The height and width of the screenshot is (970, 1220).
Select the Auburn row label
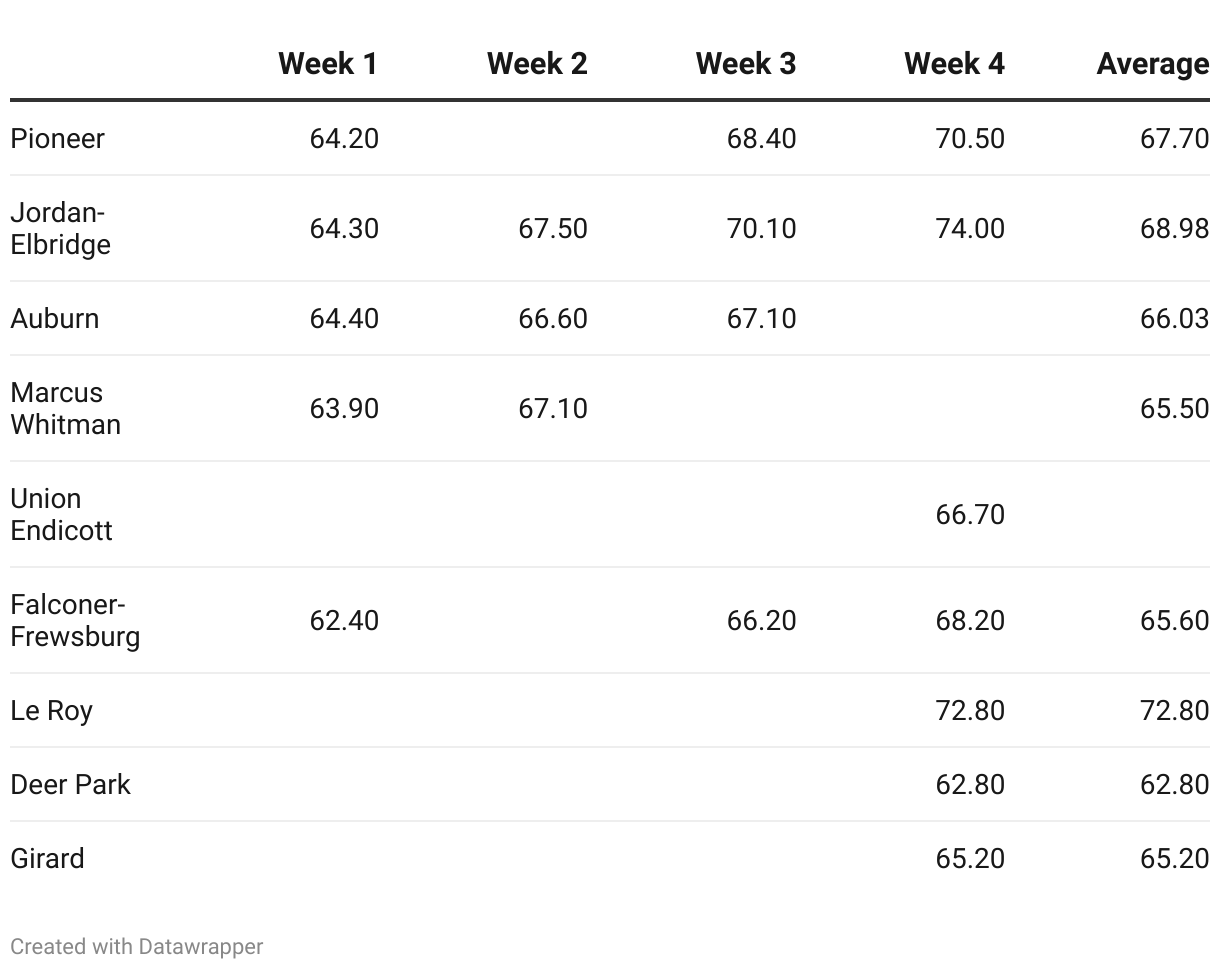55,318
